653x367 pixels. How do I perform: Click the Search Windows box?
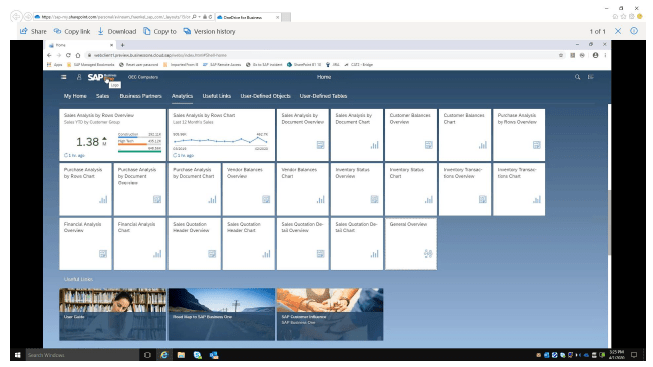82,355
